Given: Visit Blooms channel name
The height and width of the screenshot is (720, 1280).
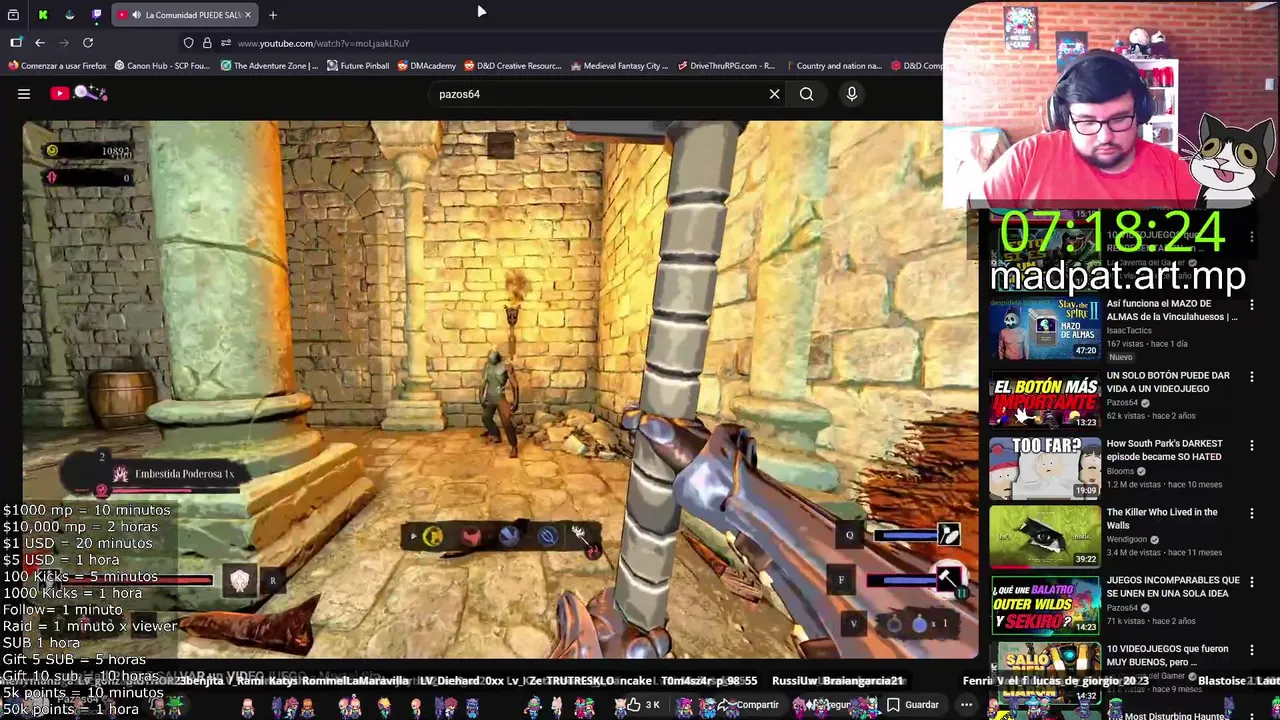Looking at the screenshot, I should (x=1120, y=471).
